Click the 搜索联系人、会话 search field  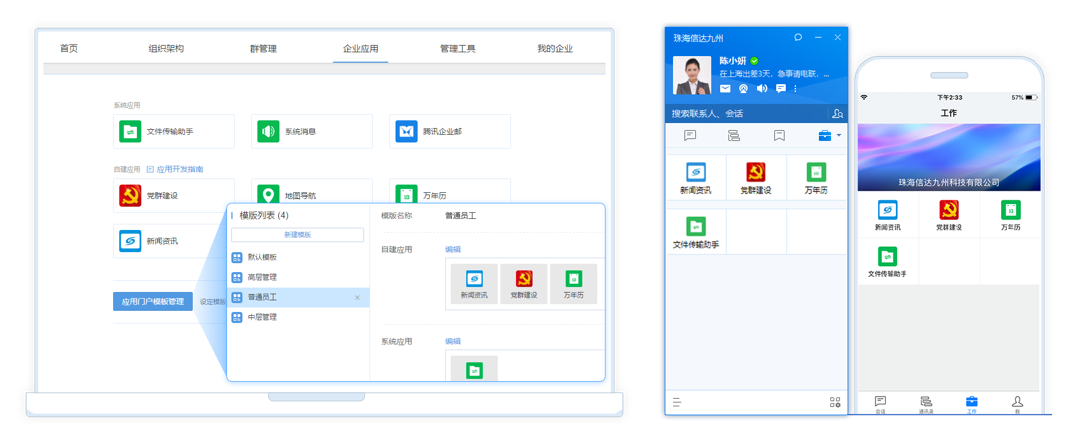click(x=745, y=114)
